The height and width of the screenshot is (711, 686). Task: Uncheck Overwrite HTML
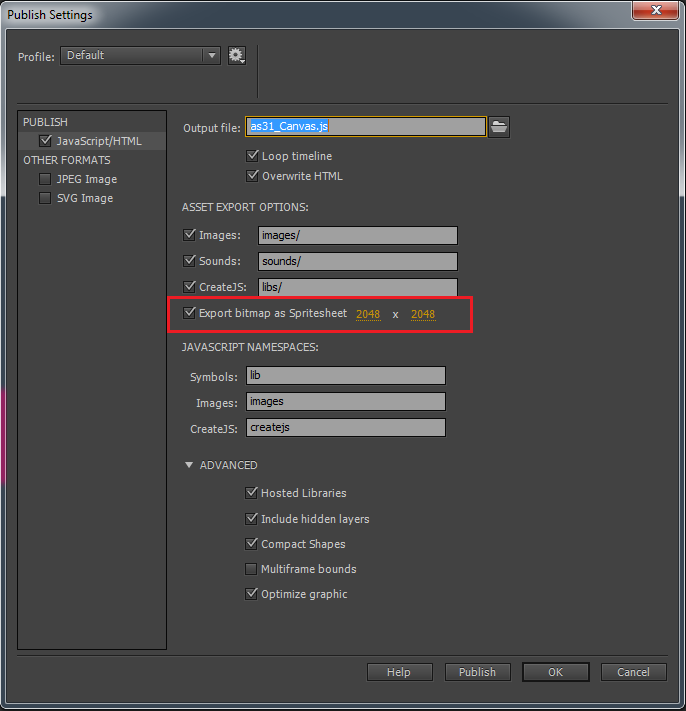click(252, 176)
